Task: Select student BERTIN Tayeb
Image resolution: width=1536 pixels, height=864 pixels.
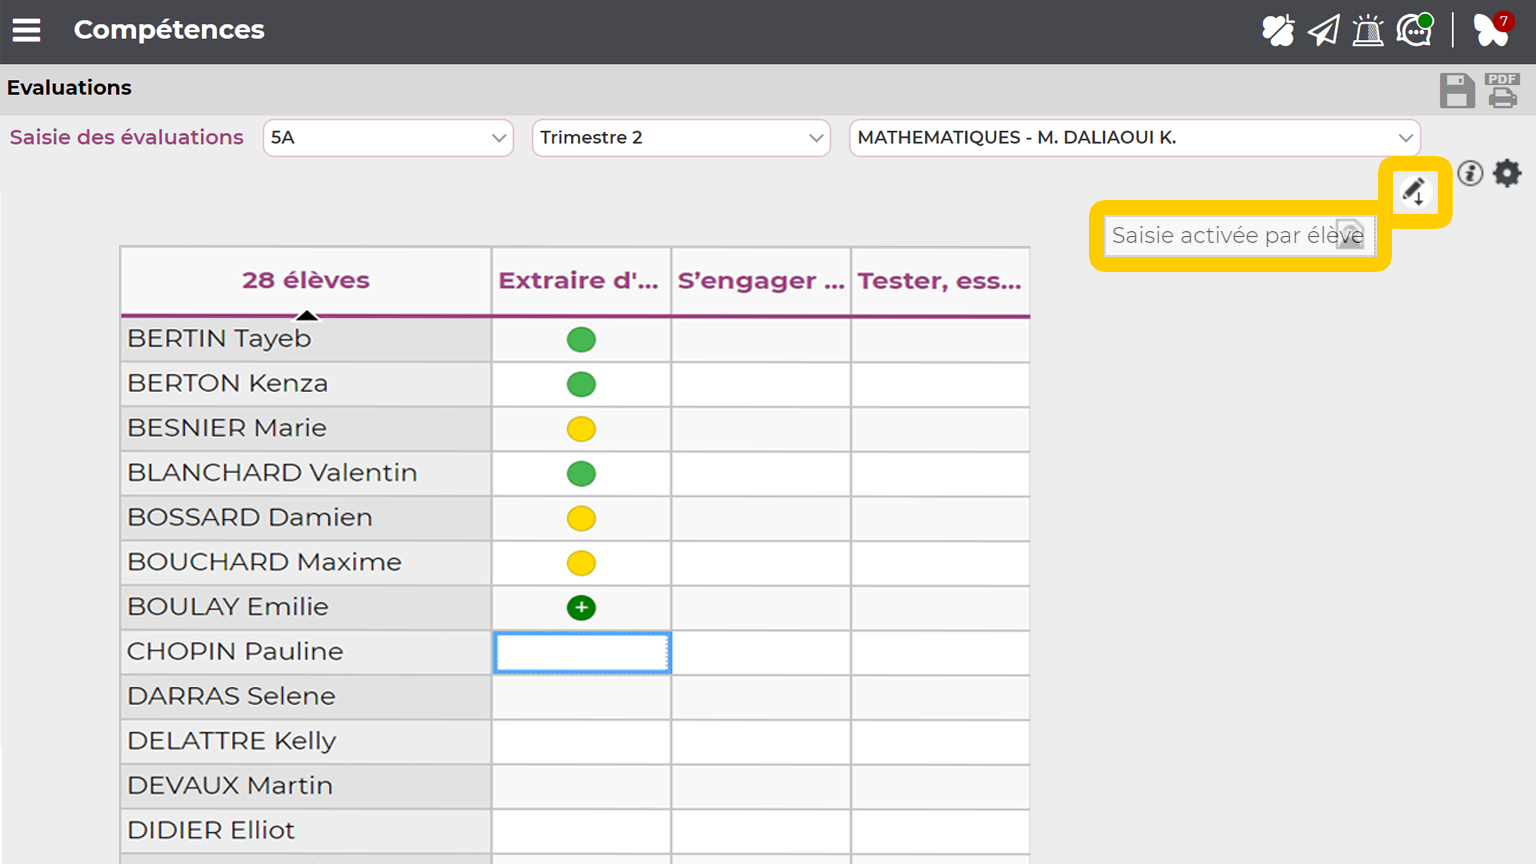Action: point(306,339)
